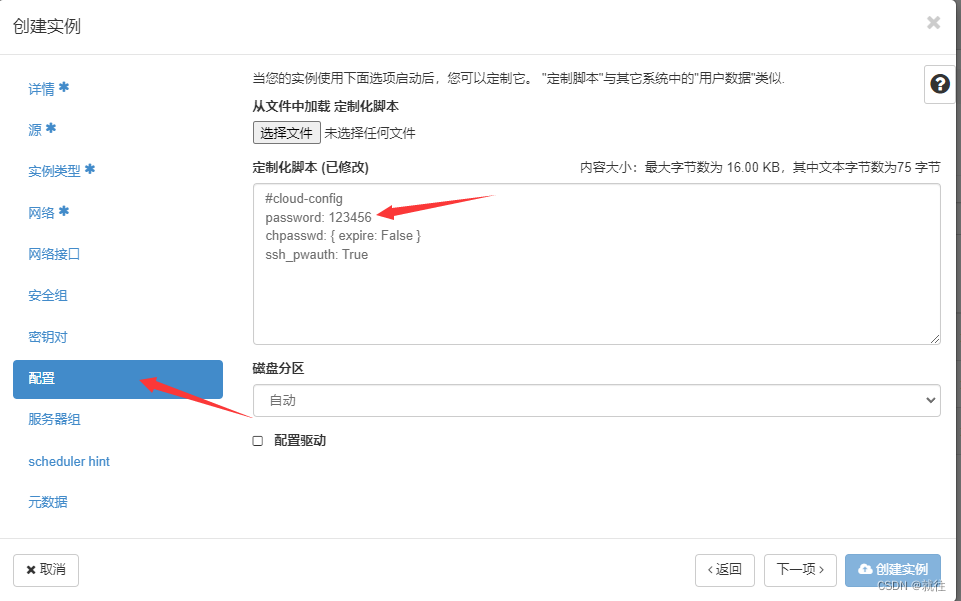Click the 取消 cancel button
The width and height of the screenshot is (961, 601).
[x=45, y=569]
